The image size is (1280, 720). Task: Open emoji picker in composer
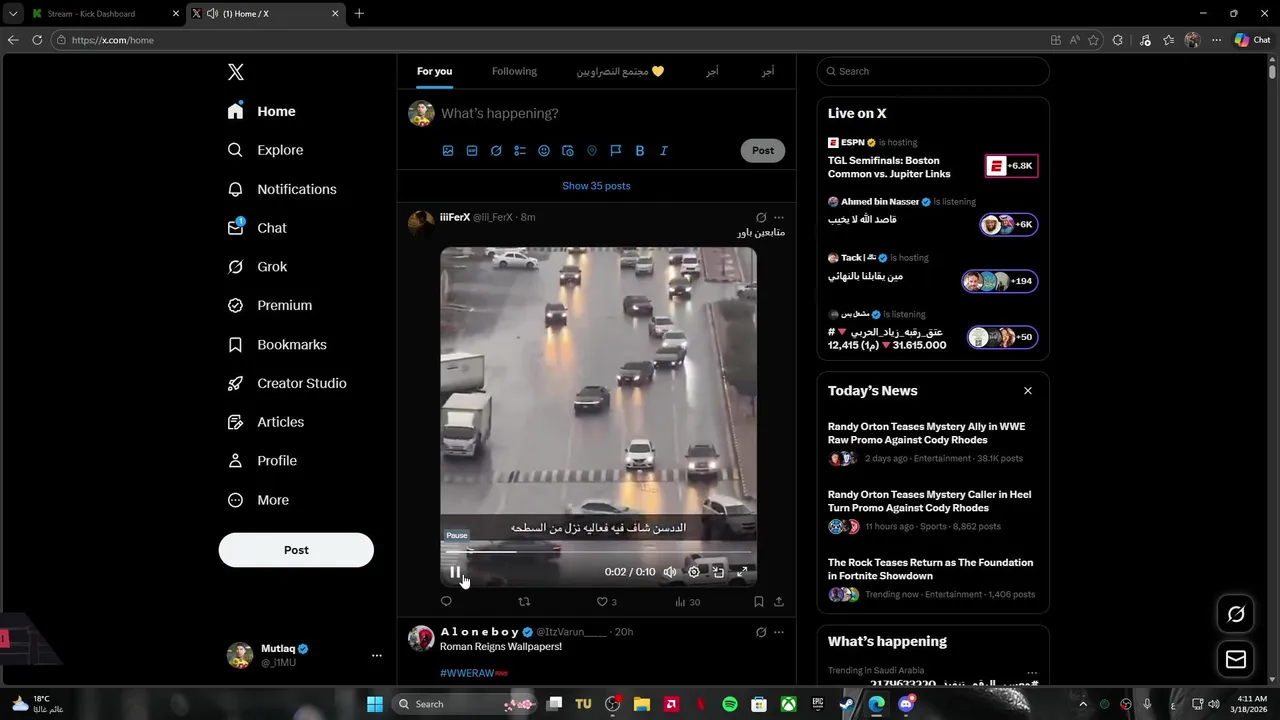pyautogui.click(x=544, y=151)
